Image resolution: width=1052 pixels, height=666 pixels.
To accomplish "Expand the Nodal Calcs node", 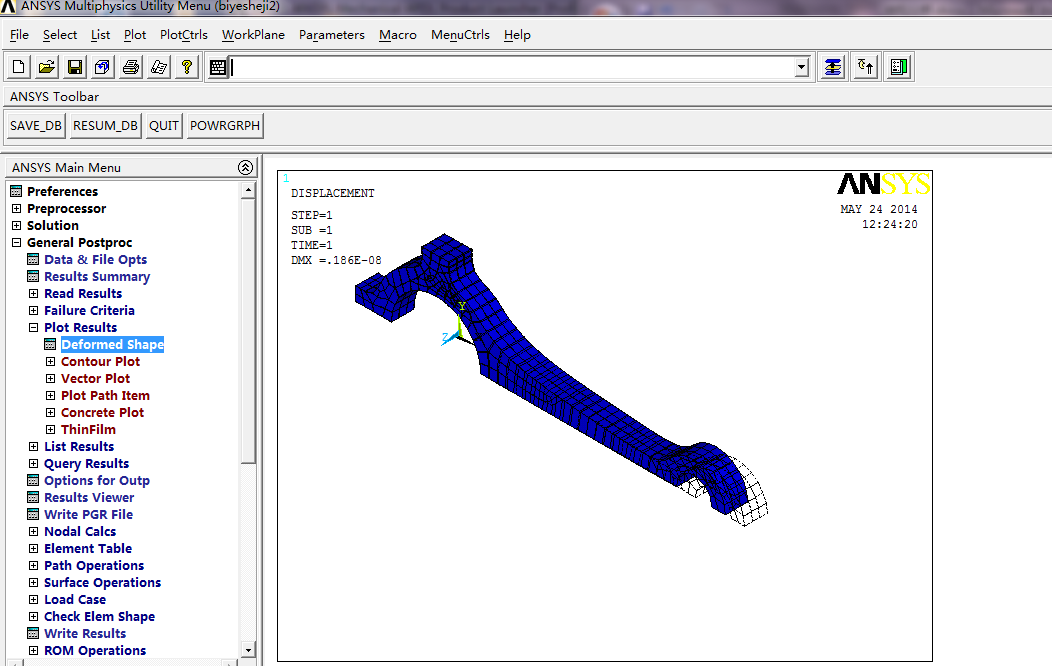I will [x=33, y=531].
